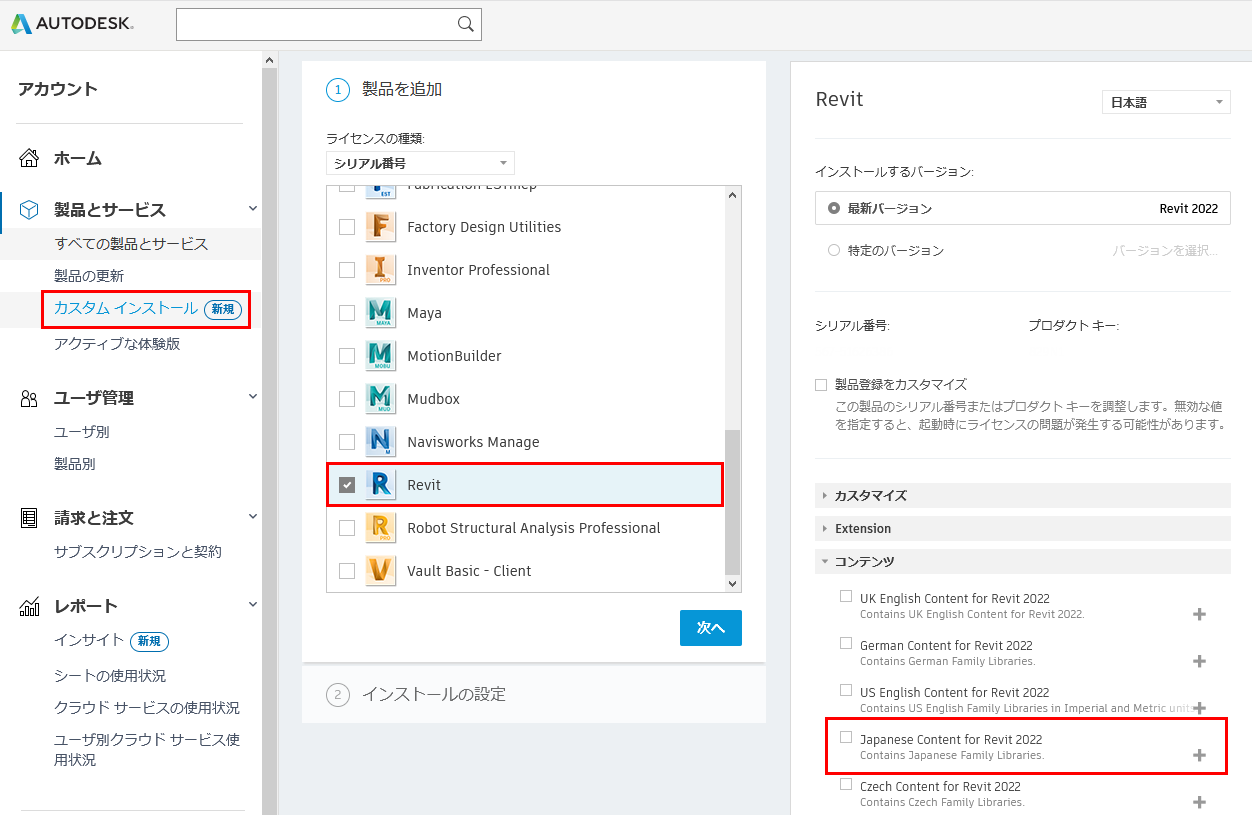Check German Content for Revit 2022
1252x815 pixels.
coord(846,643)
